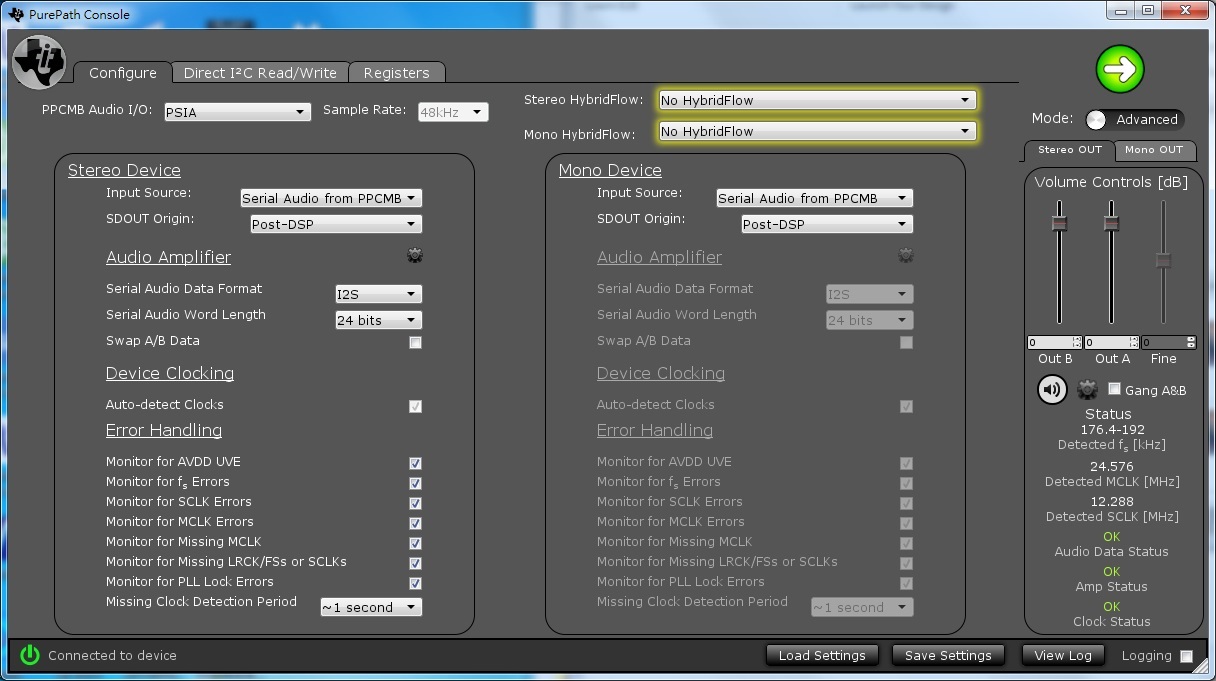Click the Detected MCLK value 24.576

1111,466
